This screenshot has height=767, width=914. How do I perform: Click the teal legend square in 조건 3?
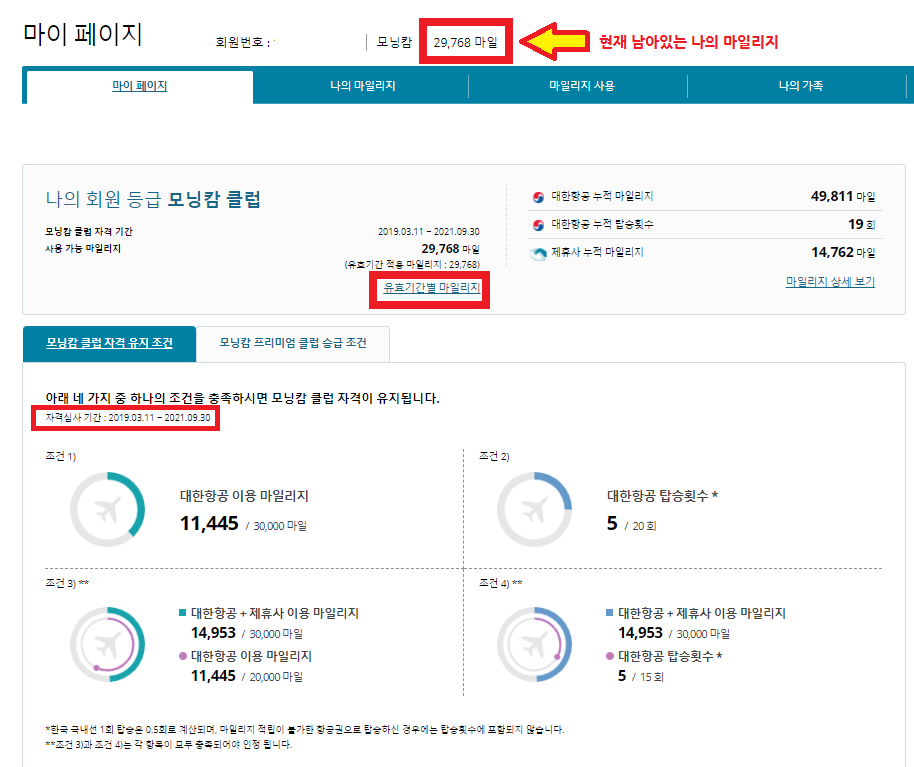pos(182,613)
